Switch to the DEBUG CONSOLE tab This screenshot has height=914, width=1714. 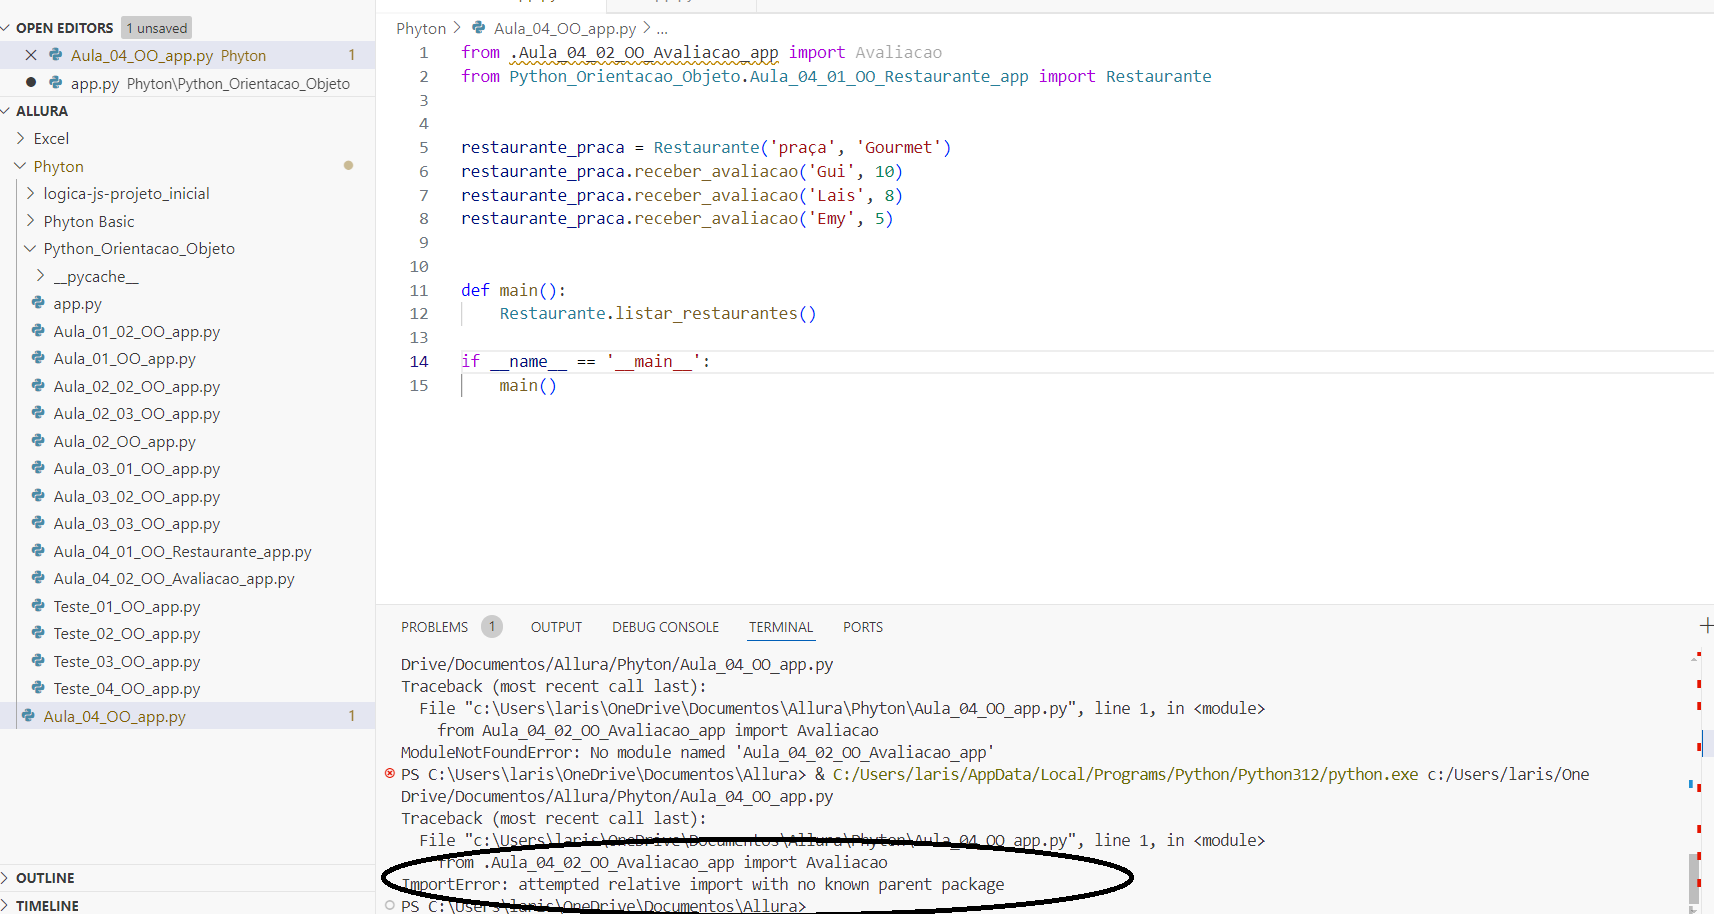click(x=666, y=627)
